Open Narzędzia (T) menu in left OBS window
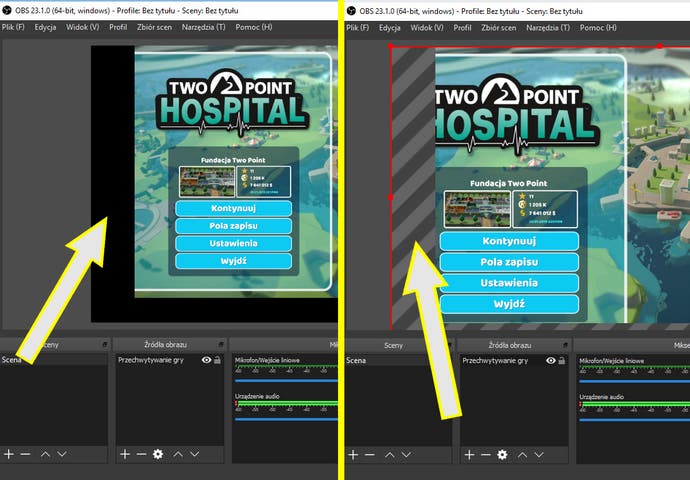The width and height of the screenshot is (690, 480). tap(204, 27)
